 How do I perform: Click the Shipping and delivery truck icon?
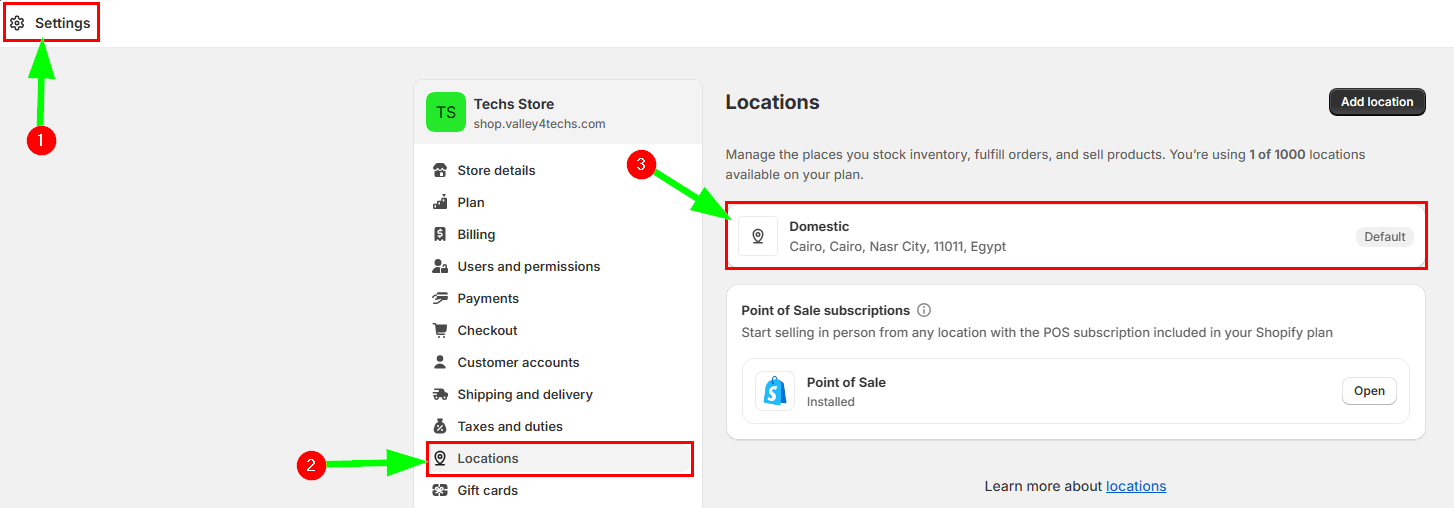coord(440,395)
